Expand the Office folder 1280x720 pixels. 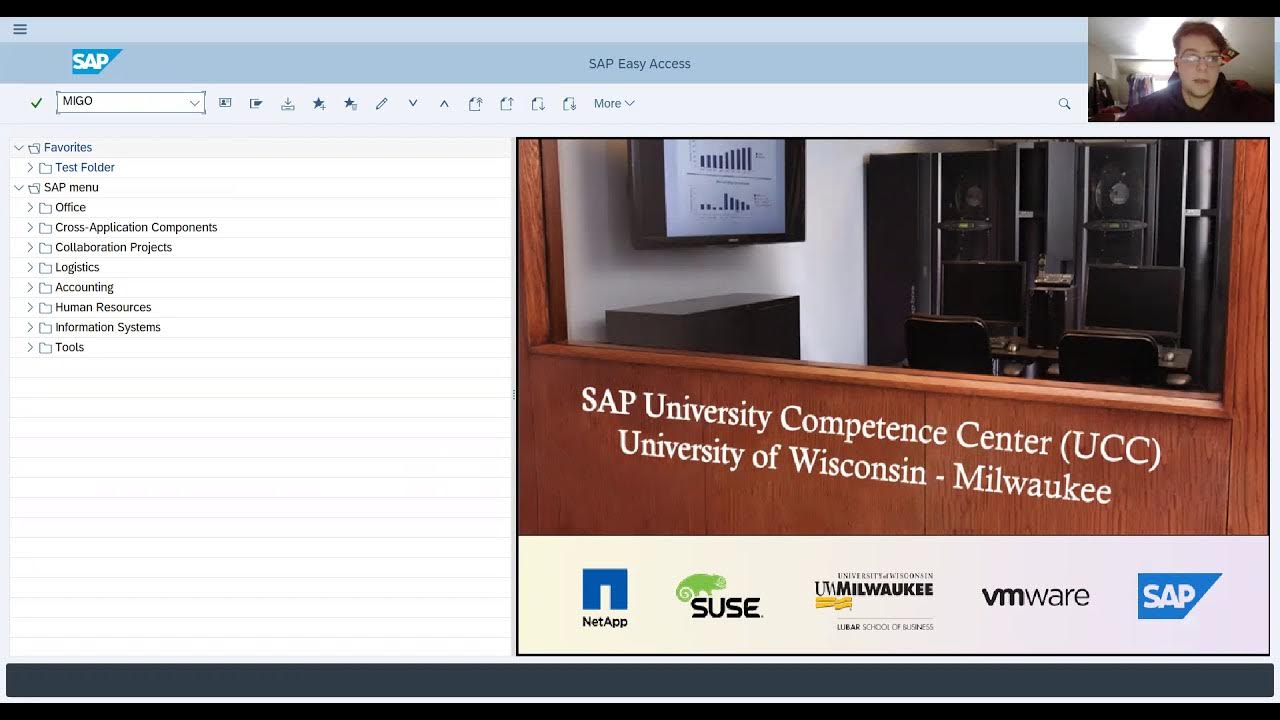tap(30, 207)
